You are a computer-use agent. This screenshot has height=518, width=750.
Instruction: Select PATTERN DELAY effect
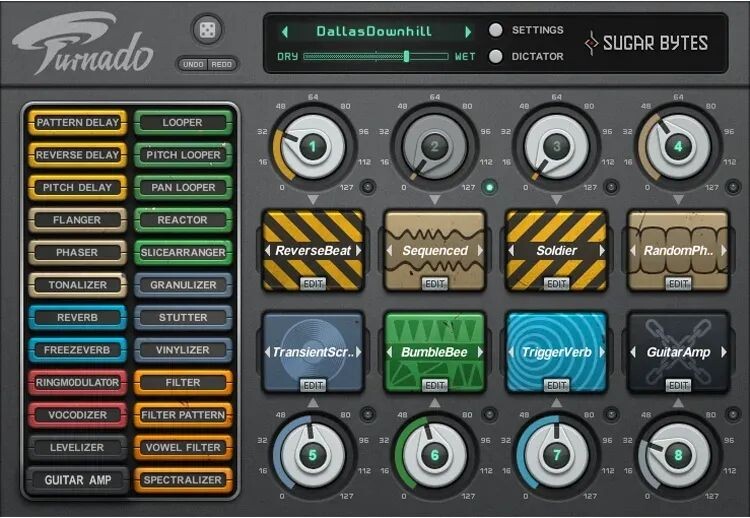coord(77,122)
